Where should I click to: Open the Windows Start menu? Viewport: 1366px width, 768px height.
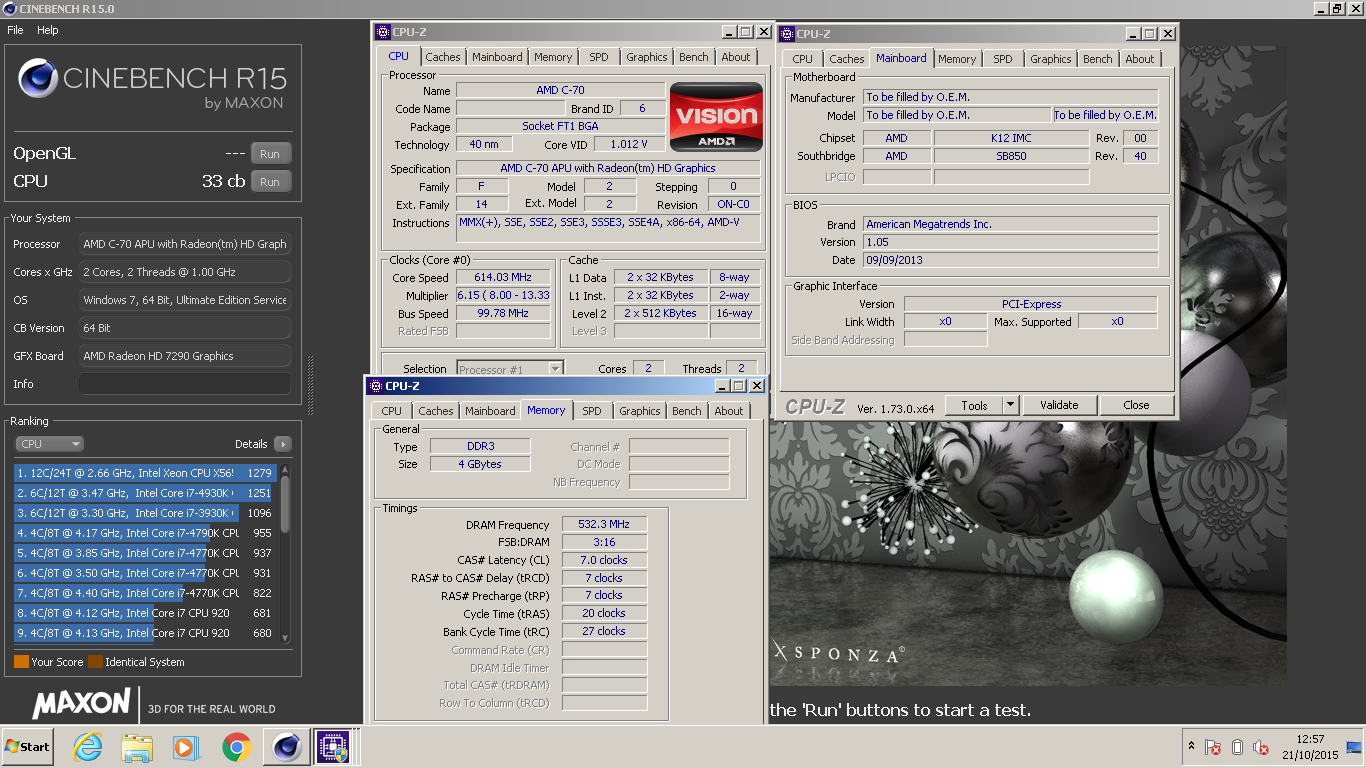(27, 747)
